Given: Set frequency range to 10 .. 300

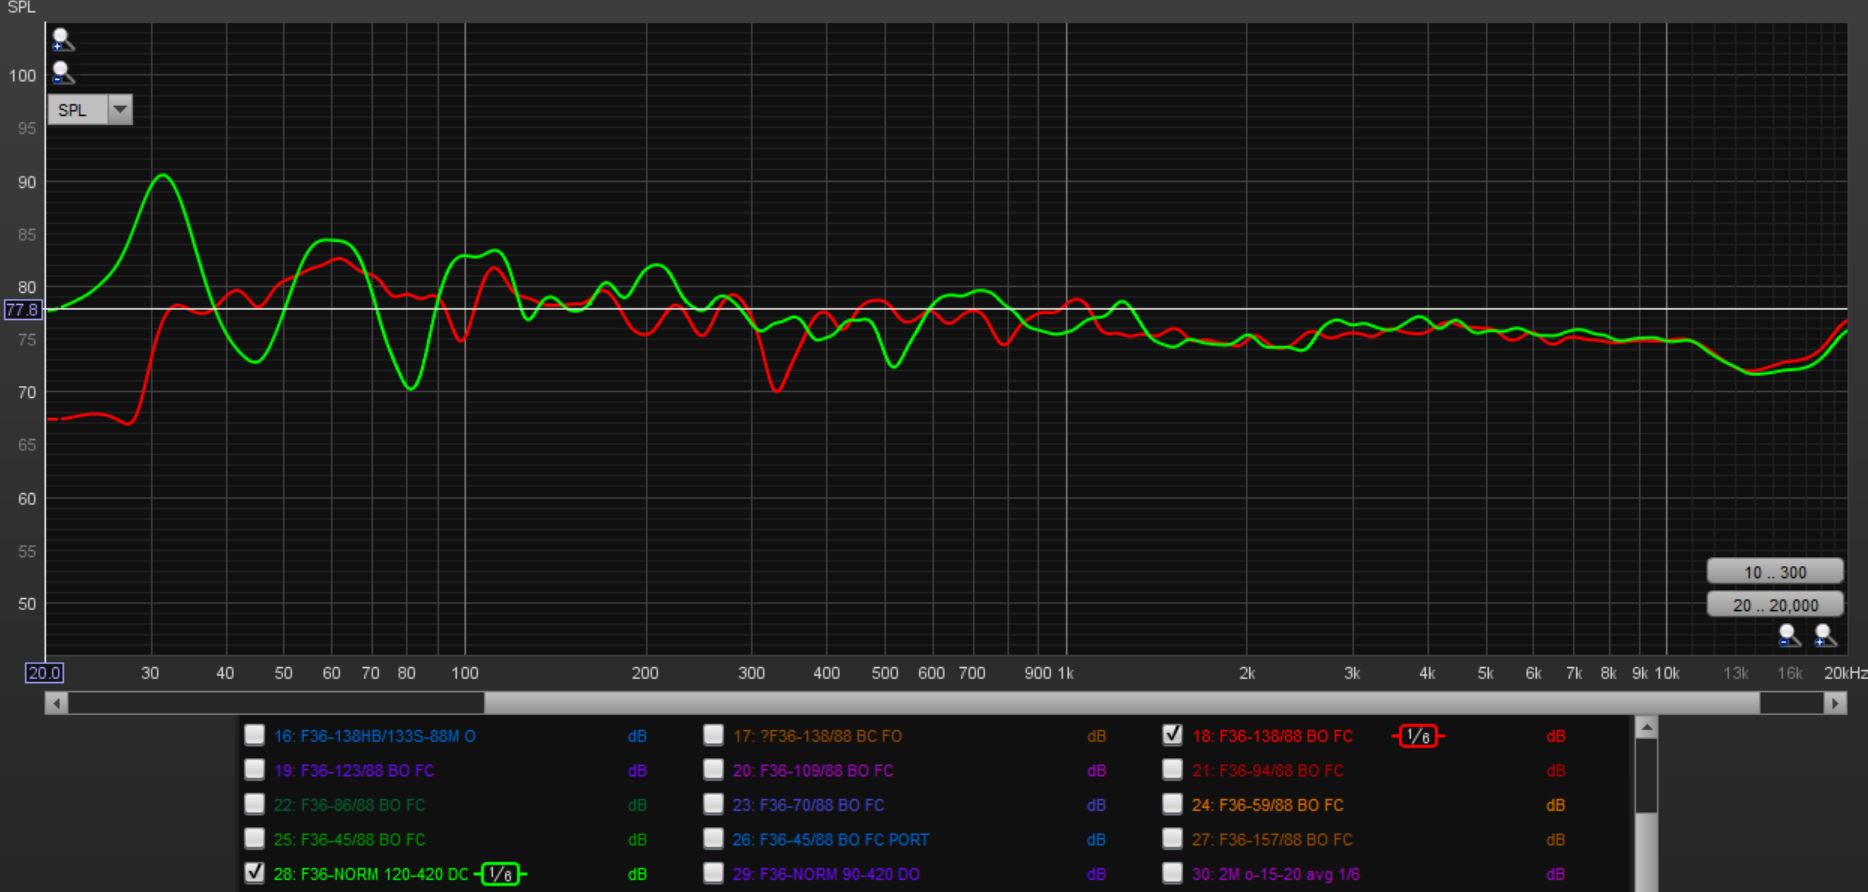Looking at the screenshot, I should click(1774, 572).
